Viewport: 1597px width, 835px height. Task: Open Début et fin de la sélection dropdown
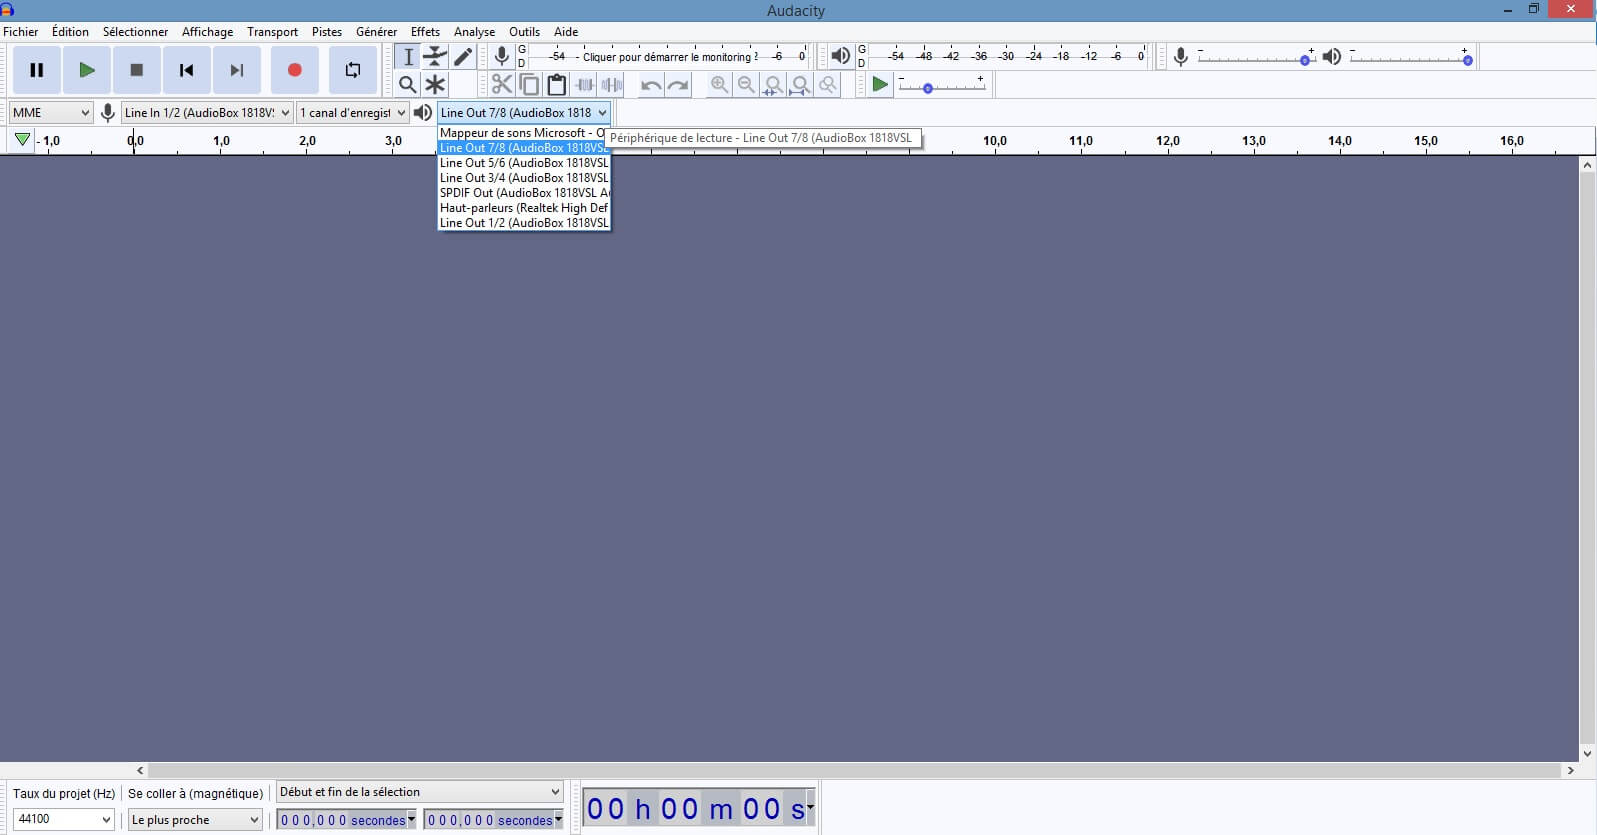point(420,792)
